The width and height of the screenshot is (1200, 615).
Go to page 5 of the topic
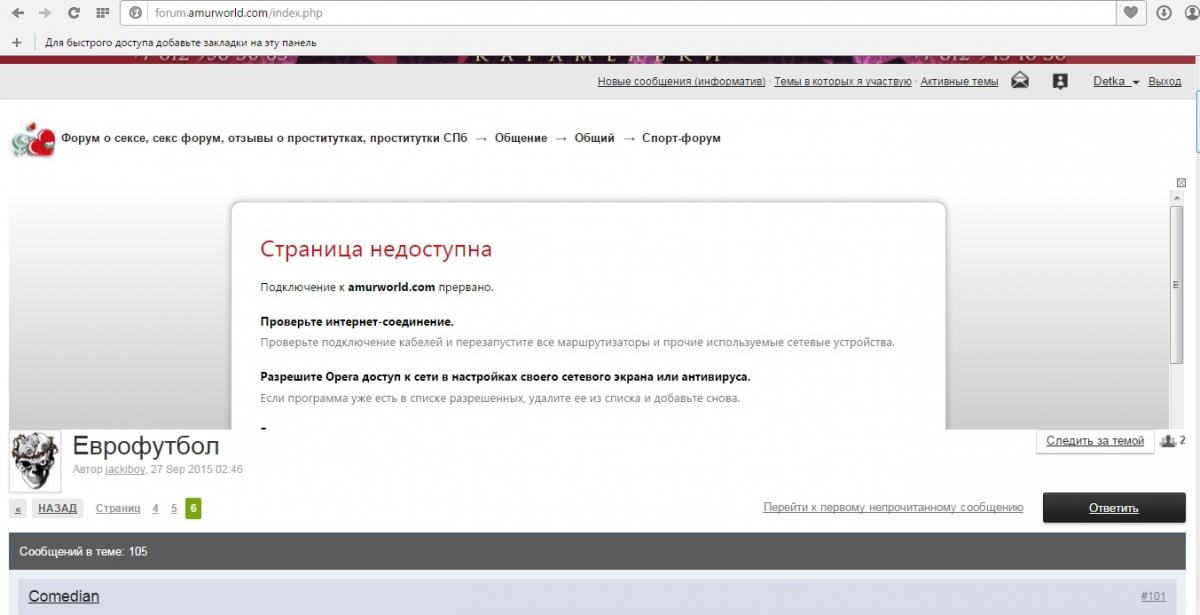(174, 508)
